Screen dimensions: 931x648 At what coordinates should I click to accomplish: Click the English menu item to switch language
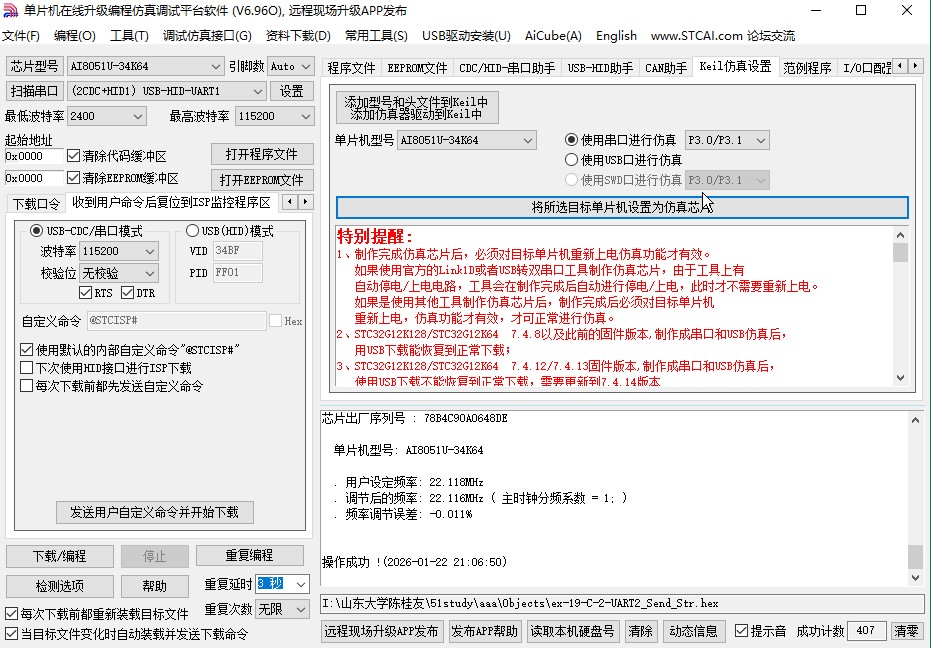pos(615,35)
